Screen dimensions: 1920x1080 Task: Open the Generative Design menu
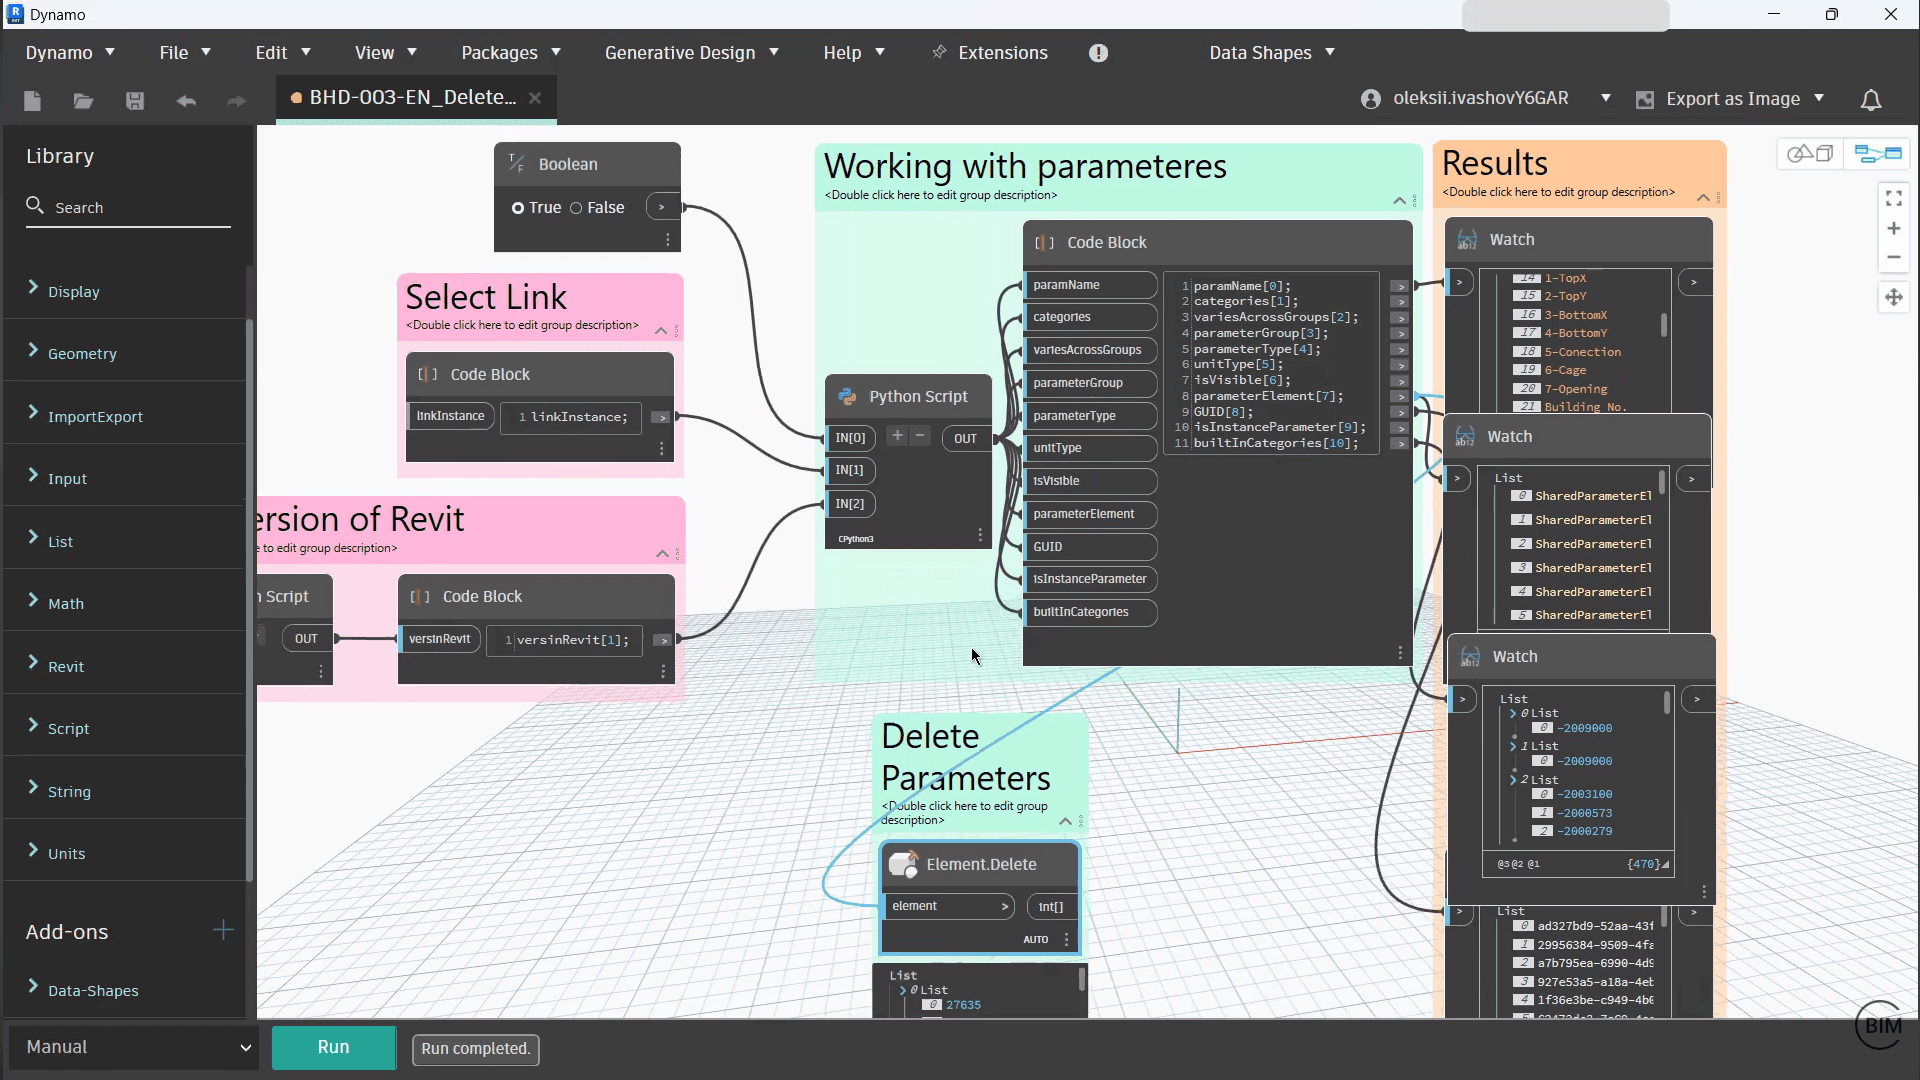[691, 53]
